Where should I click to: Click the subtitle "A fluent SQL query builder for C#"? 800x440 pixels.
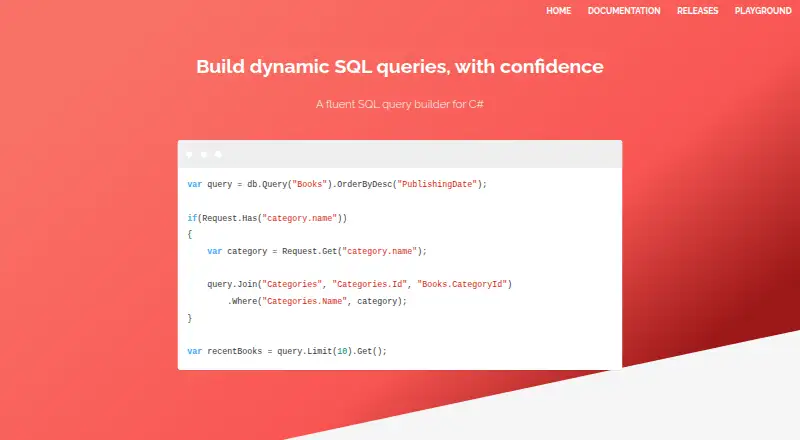[x=400, y=104]
